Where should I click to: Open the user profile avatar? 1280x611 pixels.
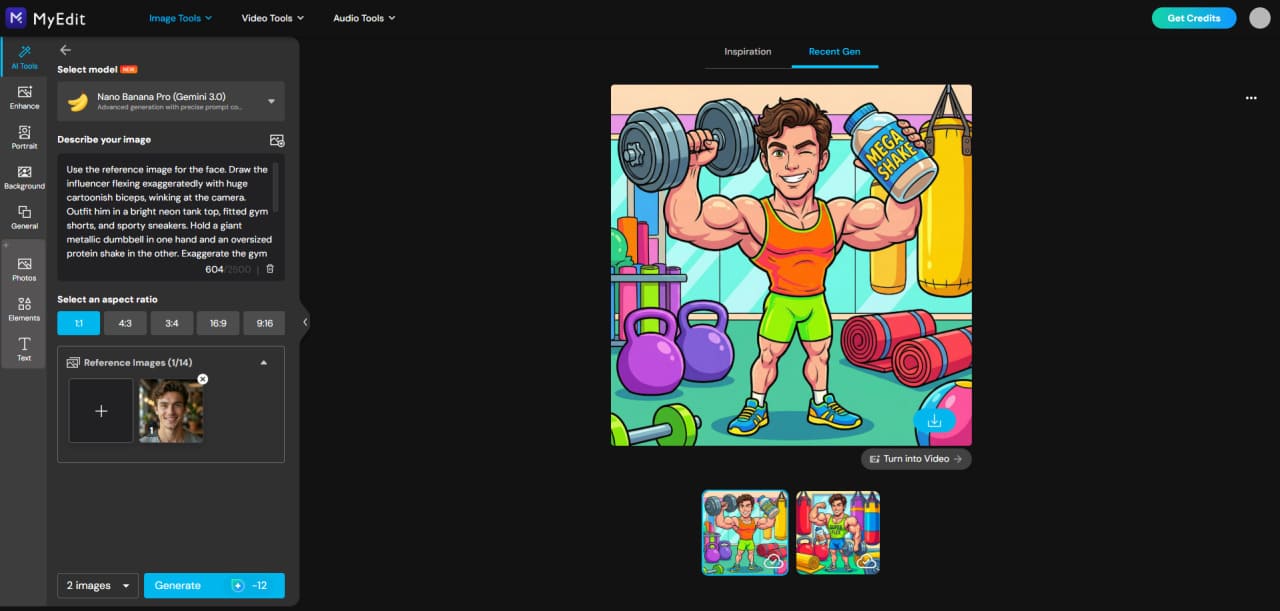click(1260, 18)
